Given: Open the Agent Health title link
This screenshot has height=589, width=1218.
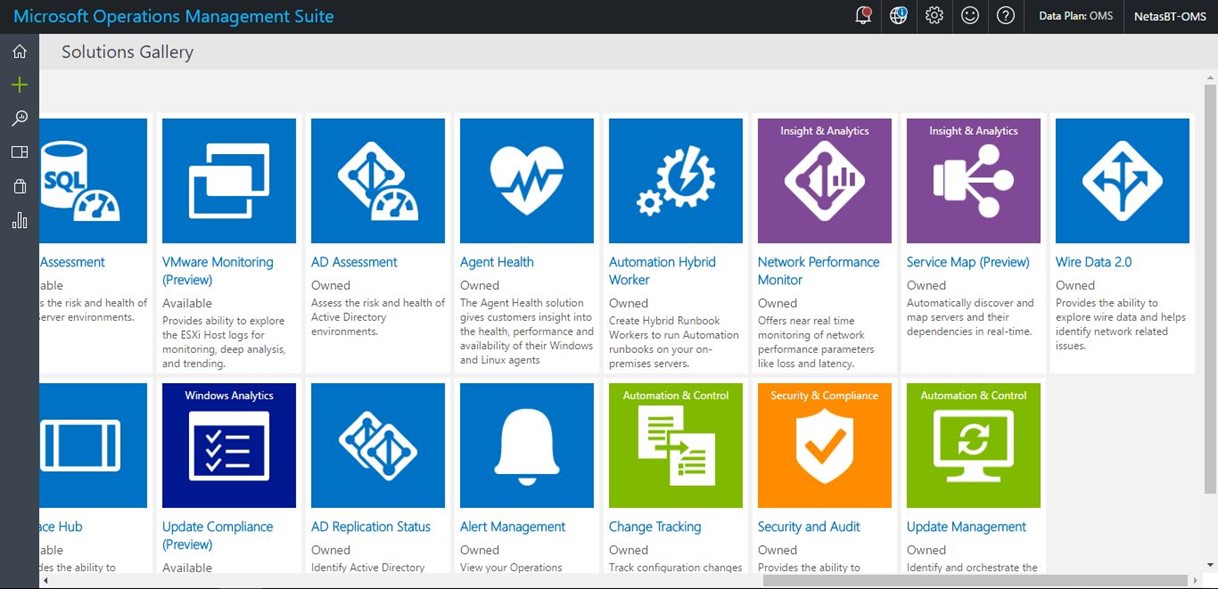Looking at the screenshot, I should [497, 262].
